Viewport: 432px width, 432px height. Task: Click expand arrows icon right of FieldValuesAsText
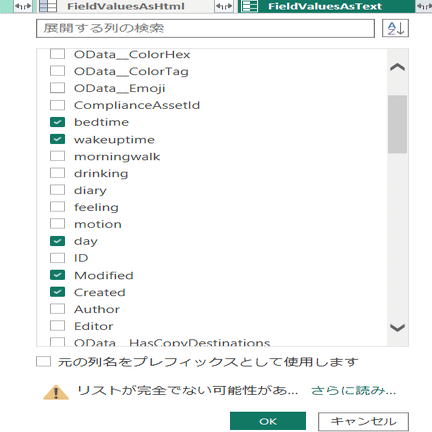point(425,6)
